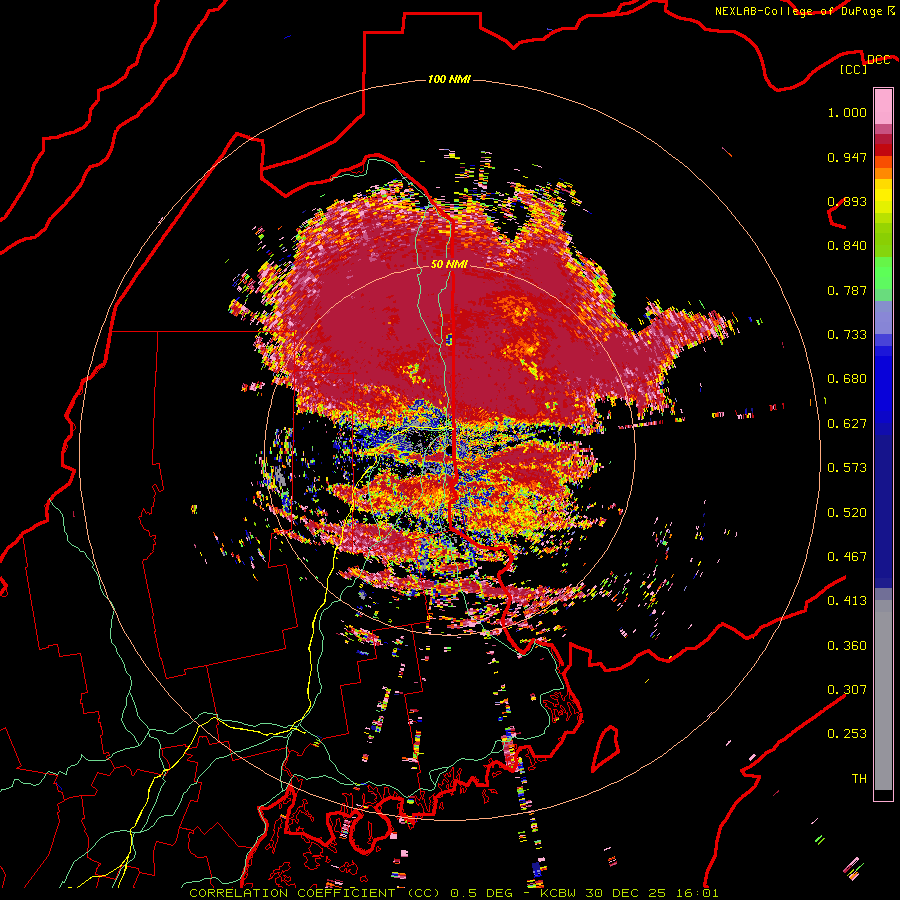
Task: Click the 0.787 scale value
Action: tap(847, 290)
